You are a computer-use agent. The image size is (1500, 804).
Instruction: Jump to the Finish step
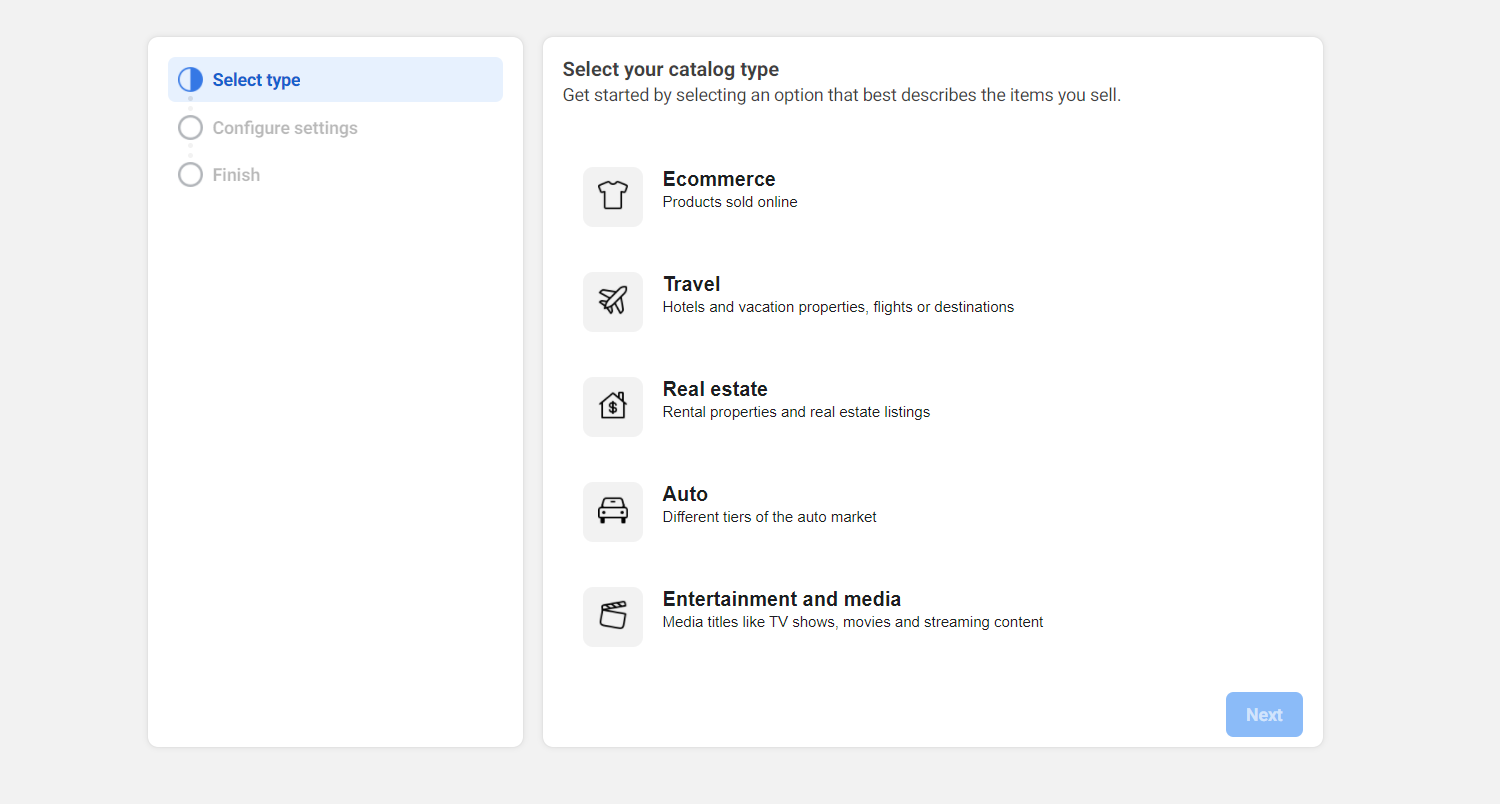(x=236, y=175)
